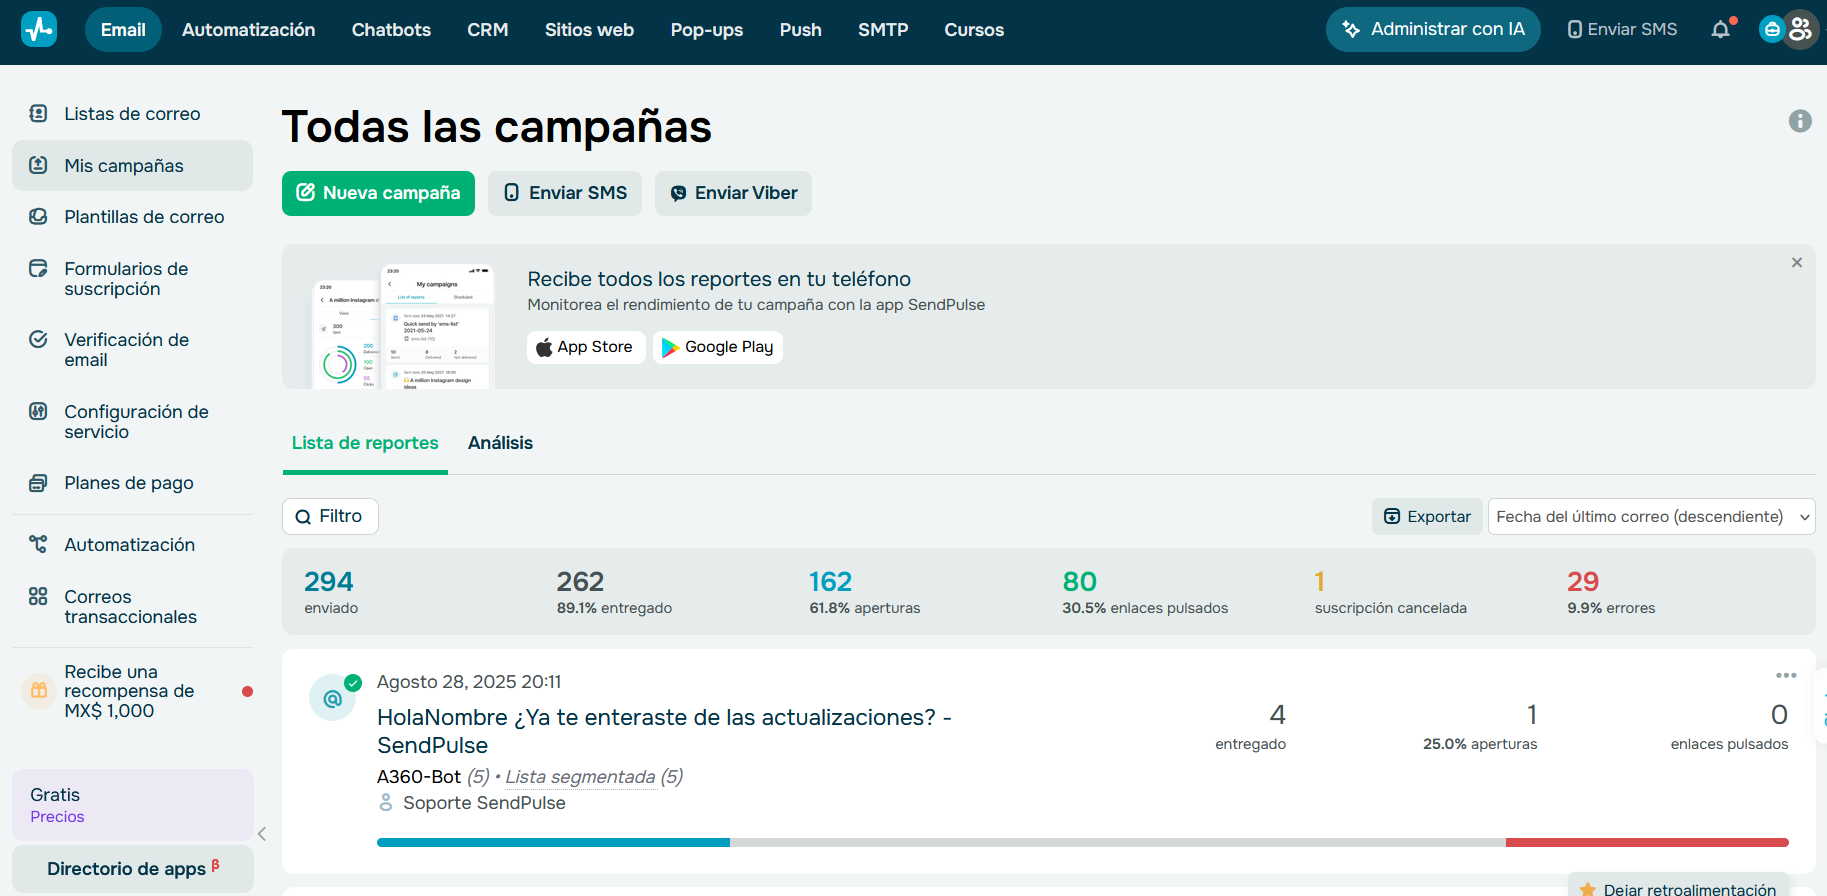Viewport: 1827px width, 896px height.
Task: Open Chatbots in top navigation
Action: tap(391, 30)
